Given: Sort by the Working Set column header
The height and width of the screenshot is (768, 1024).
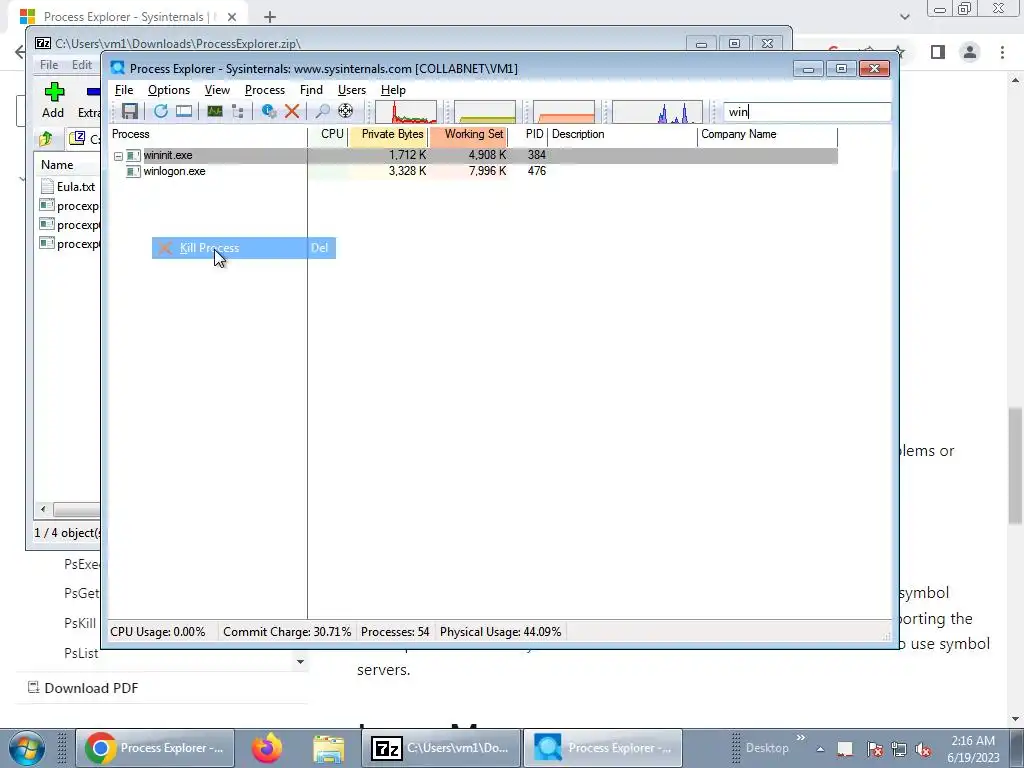Looking at the screenshot, I should pos(468,135).
